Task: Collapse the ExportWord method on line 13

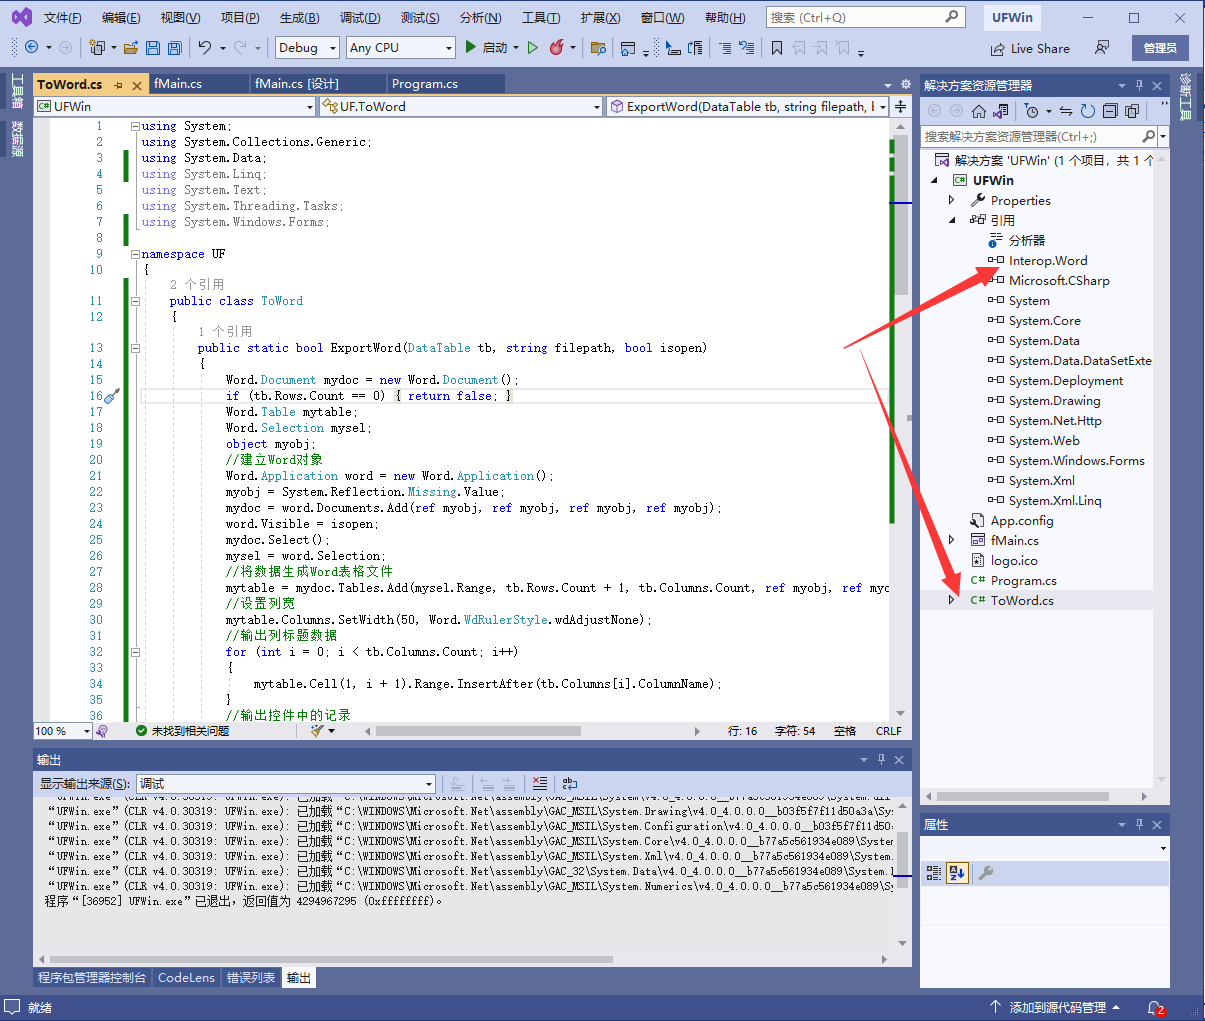Action: pyautogui.click(x=135, y=348)
